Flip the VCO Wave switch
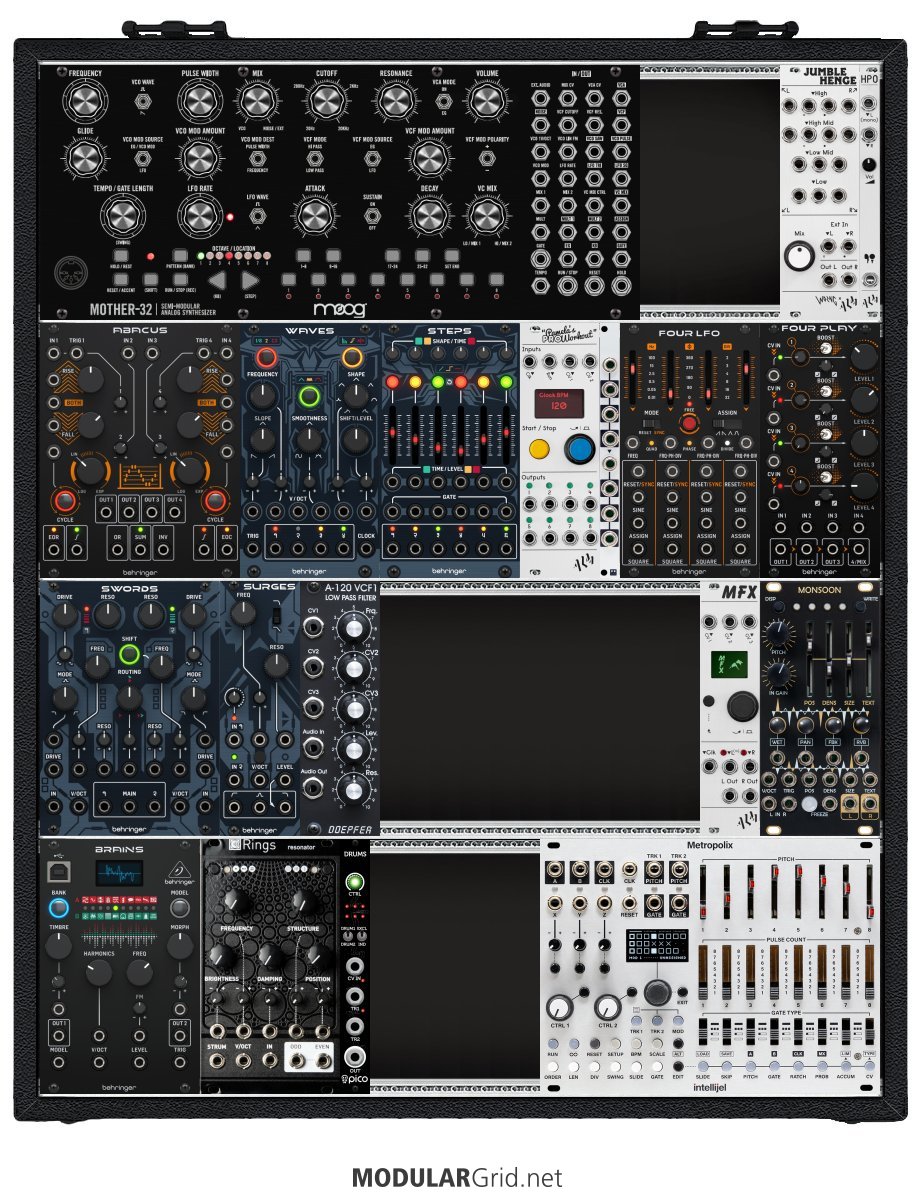 click(142, 100)
